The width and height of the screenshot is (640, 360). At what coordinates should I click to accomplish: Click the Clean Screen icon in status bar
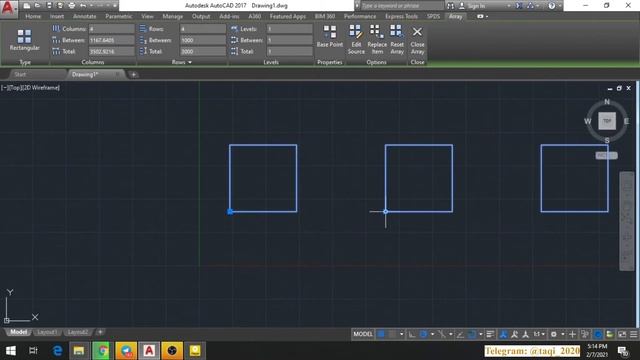click(x=622, y=334)
